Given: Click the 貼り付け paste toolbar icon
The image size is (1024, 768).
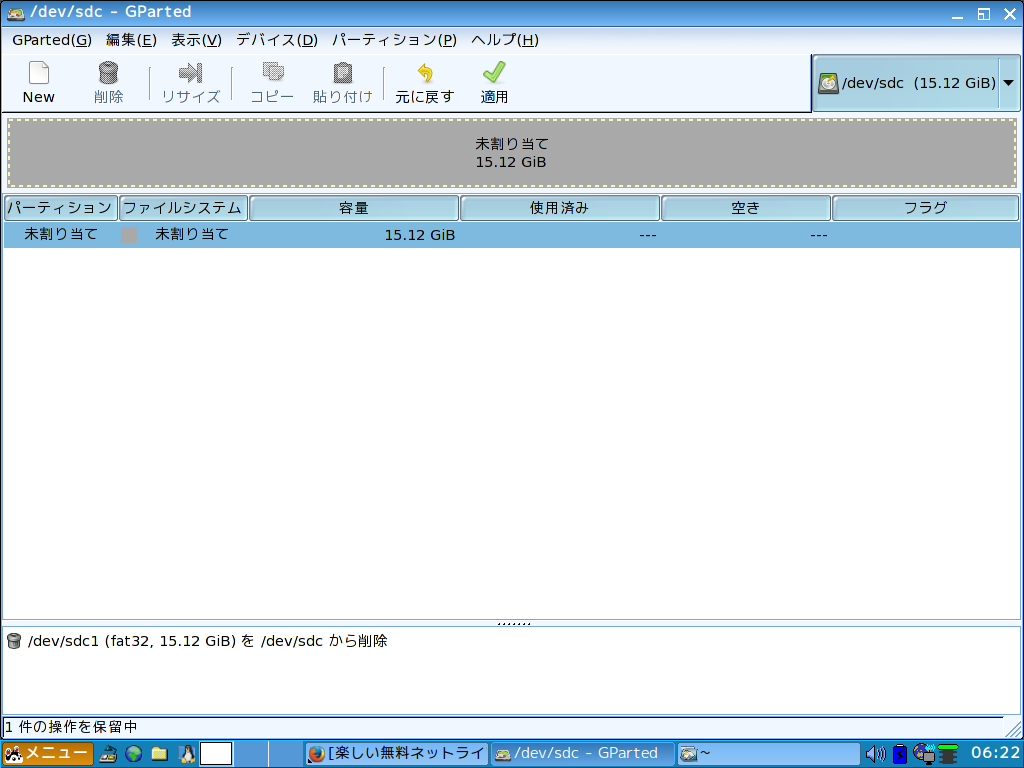Looking at the screenshot, I should [x=343, y=72].
